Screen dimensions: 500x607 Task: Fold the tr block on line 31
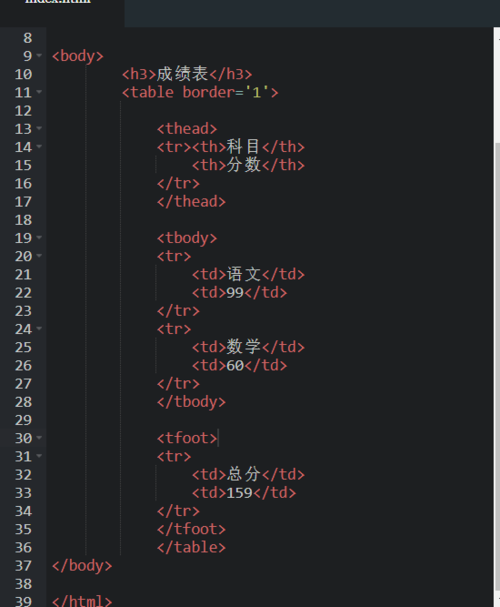(39, 456)
